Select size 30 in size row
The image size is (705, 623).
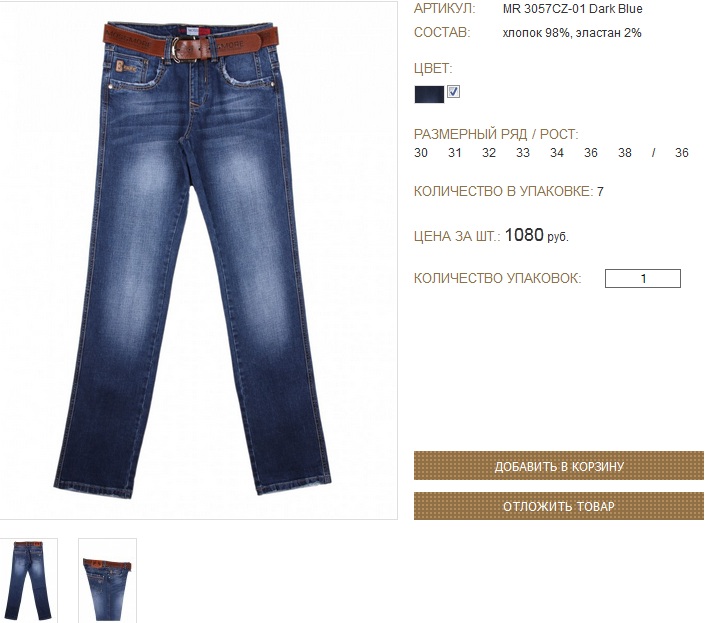[x=421, y=153]
